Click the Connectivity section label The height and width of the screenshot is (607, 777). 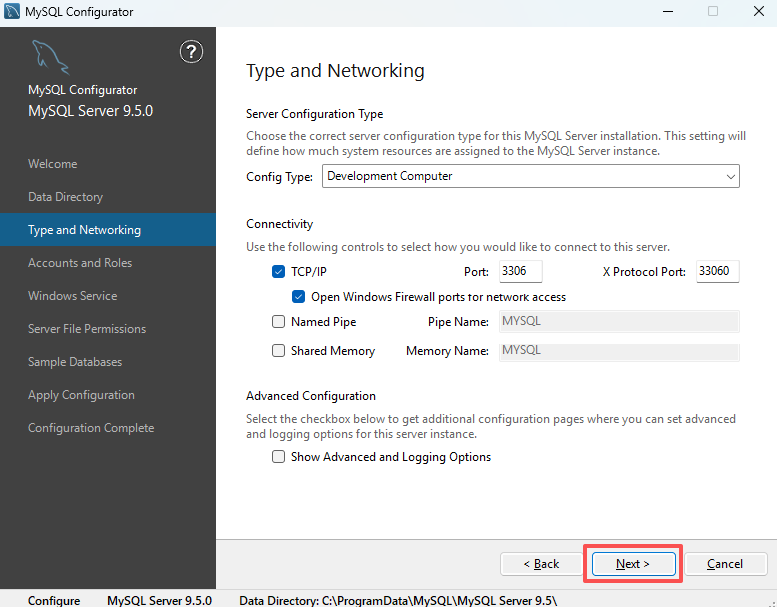pos(279,224)
